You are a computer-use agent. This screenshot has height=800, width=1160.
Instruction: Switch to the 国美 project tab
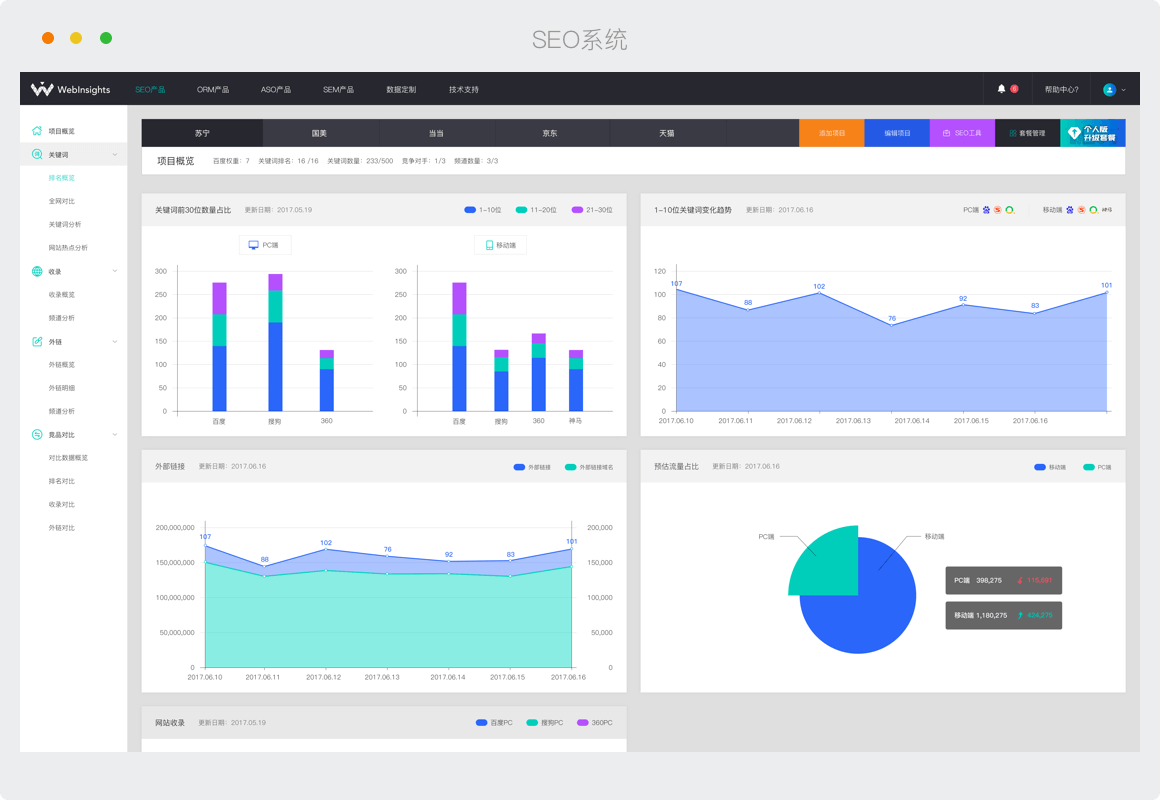pos(319,133)
